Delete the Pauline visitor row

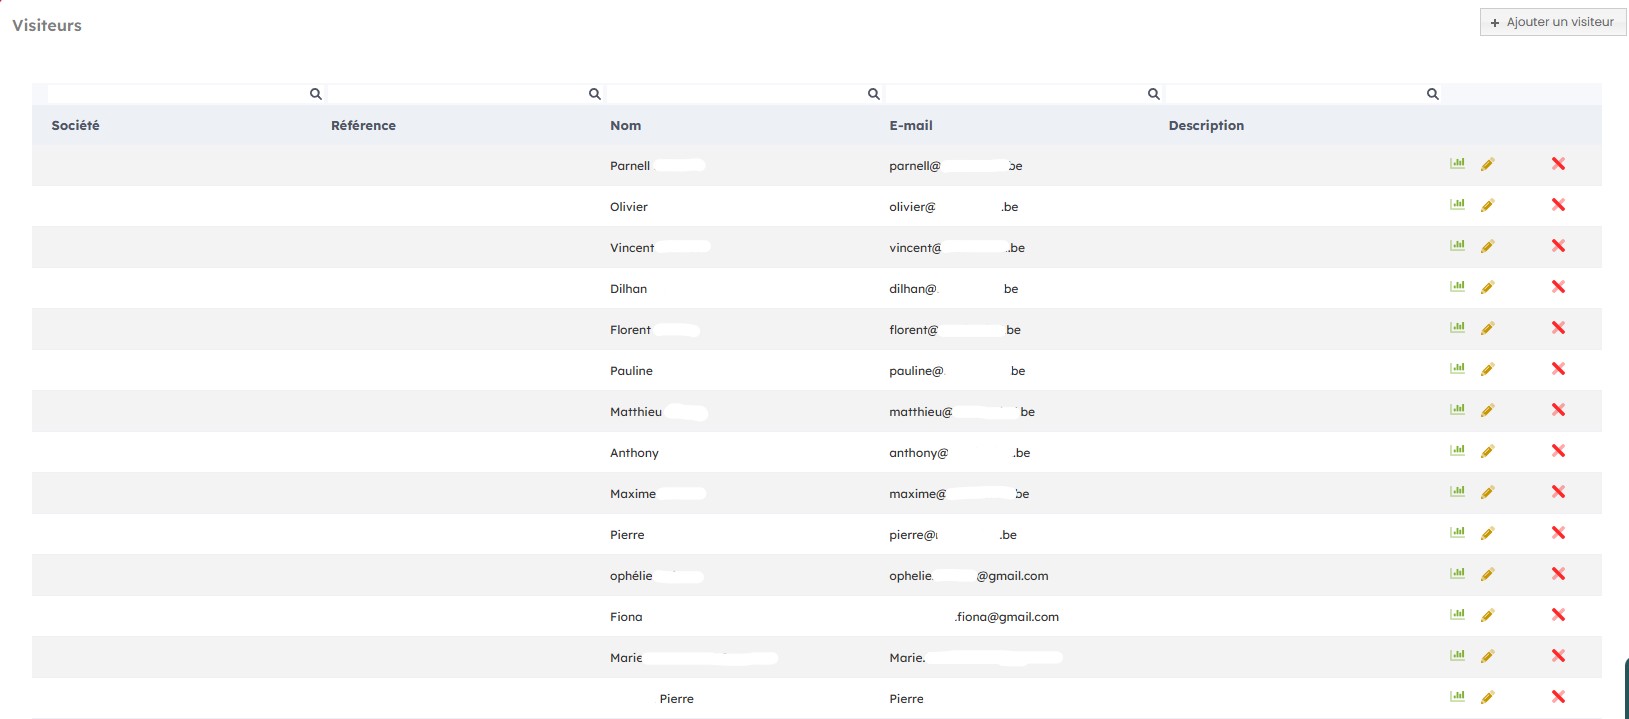pyautogui.click(x=1558, y=369)
